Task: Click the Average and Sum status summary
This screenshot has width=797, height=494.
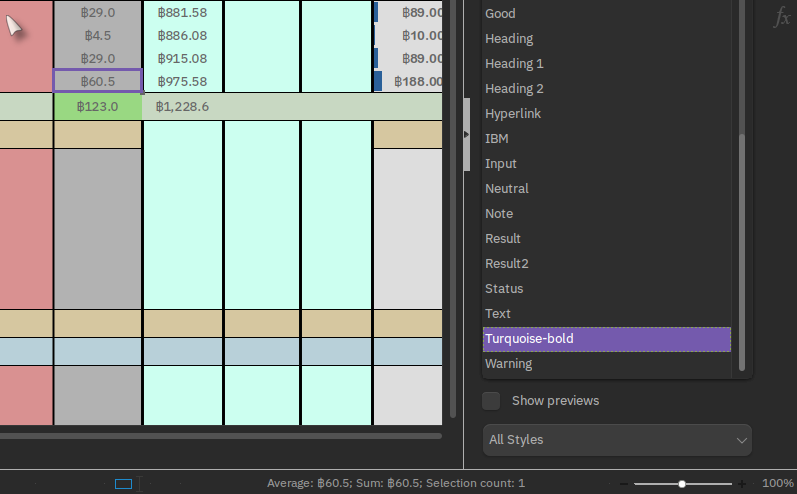Action: coord(395,483)
